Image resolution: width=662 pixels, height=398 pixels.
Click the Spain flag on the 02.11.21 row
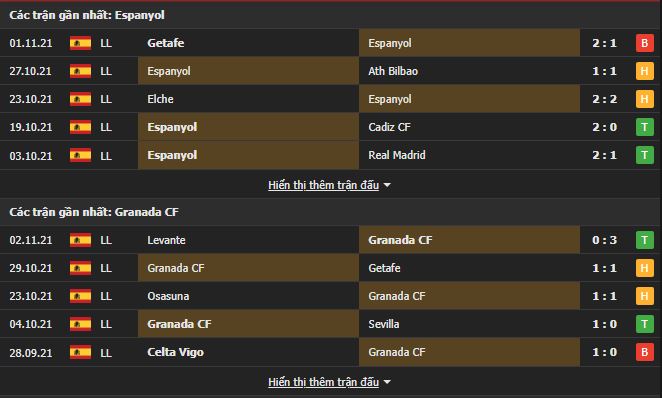pos(80,240)
